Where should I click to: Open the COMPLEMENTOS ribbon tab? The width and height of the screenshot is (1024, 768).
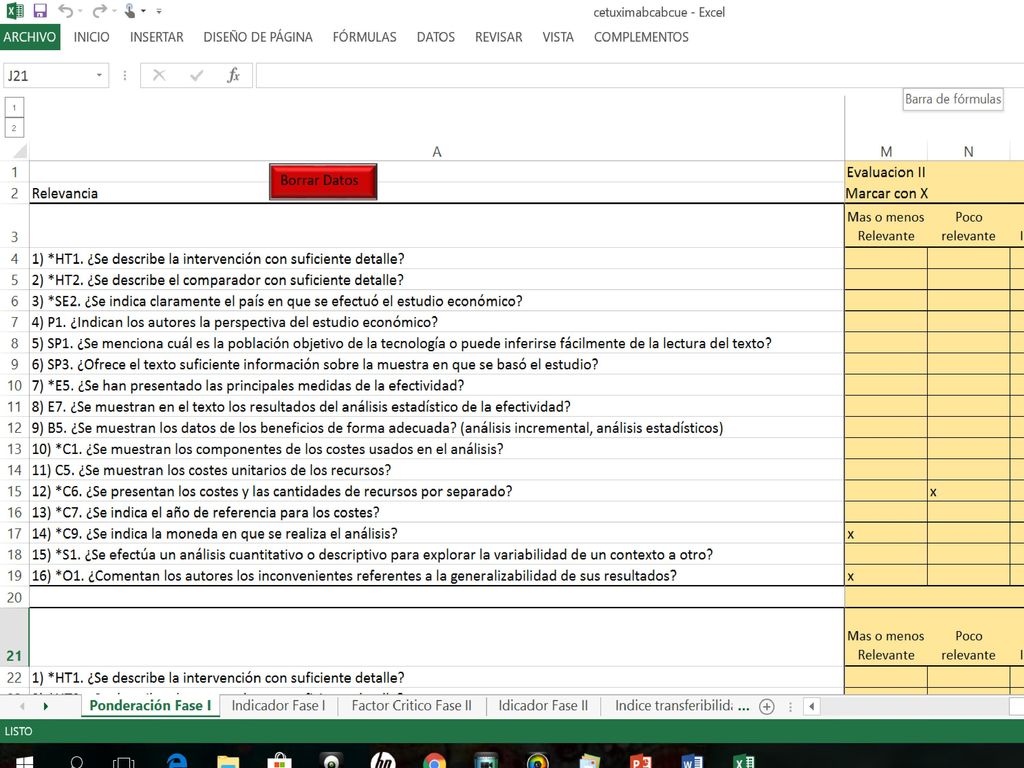click(x=641, y=37)
